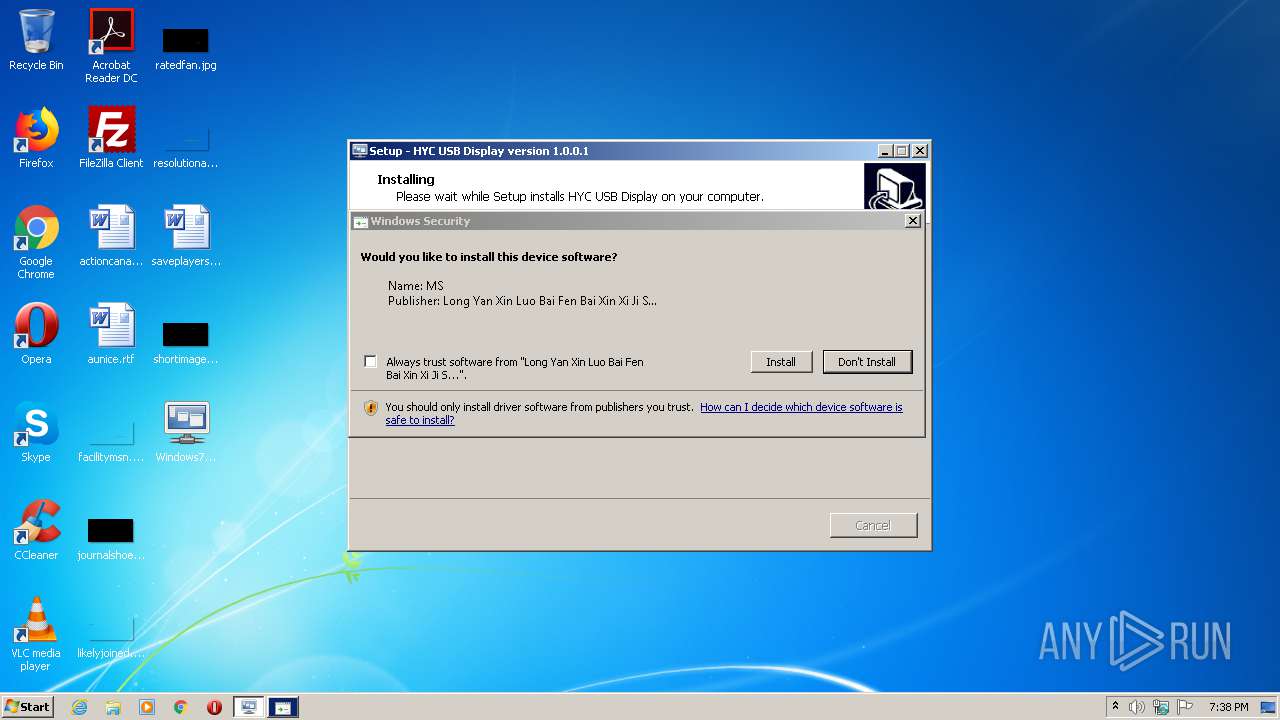Launch CCleaner desktop shortcut

(36, 530)
